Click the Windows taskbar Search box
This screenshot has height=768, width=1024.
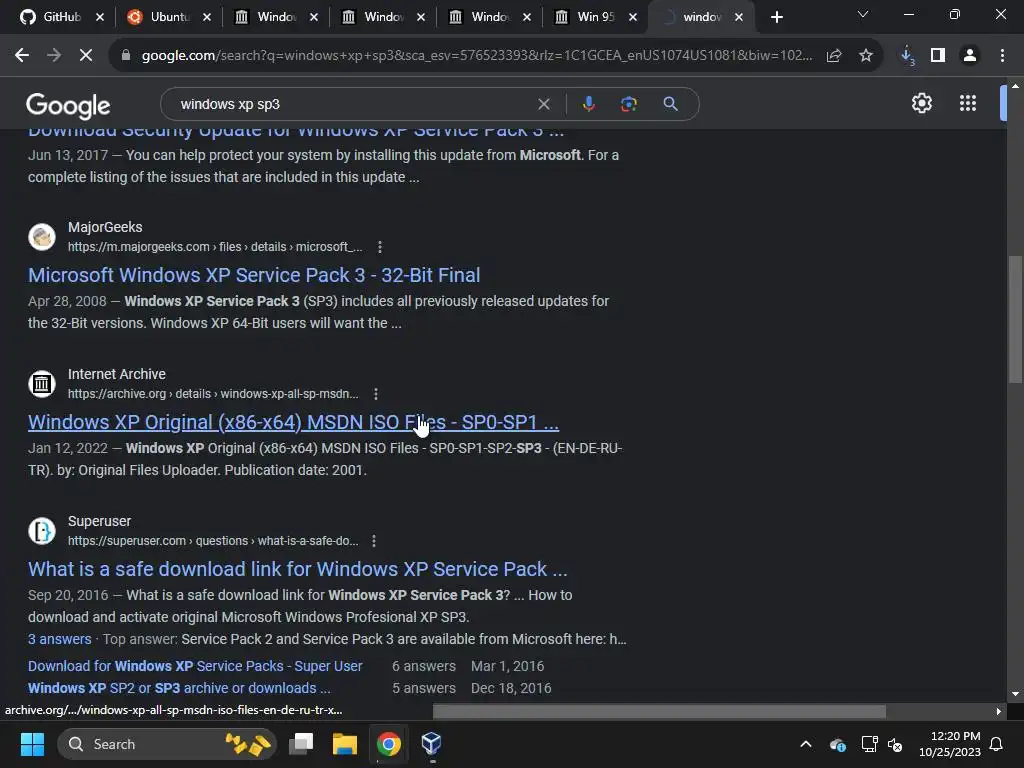click(167, 744)
